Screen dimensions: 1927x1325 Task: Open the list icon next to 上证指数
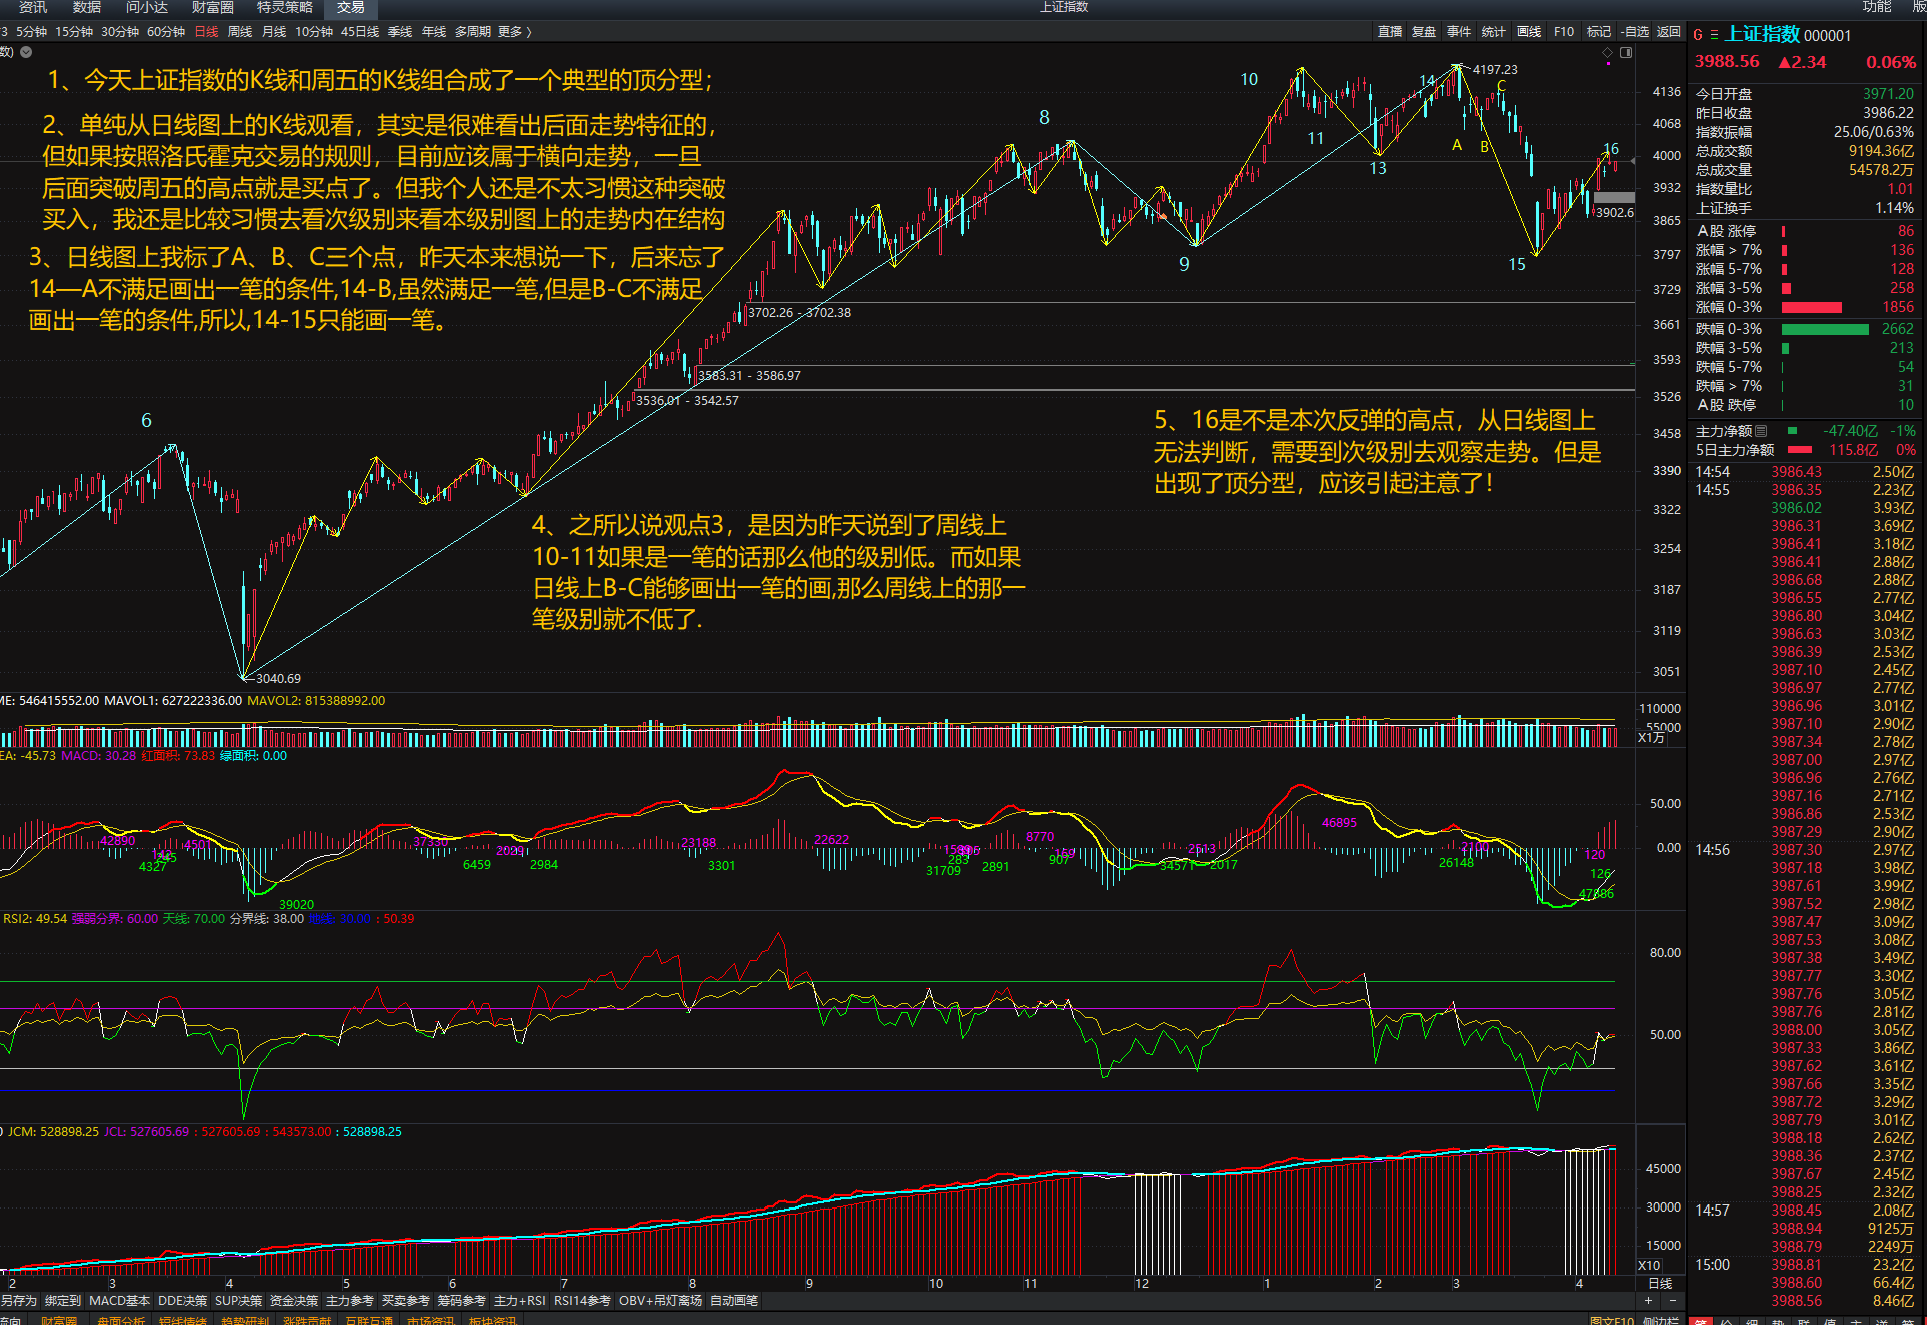point(1714,35)
